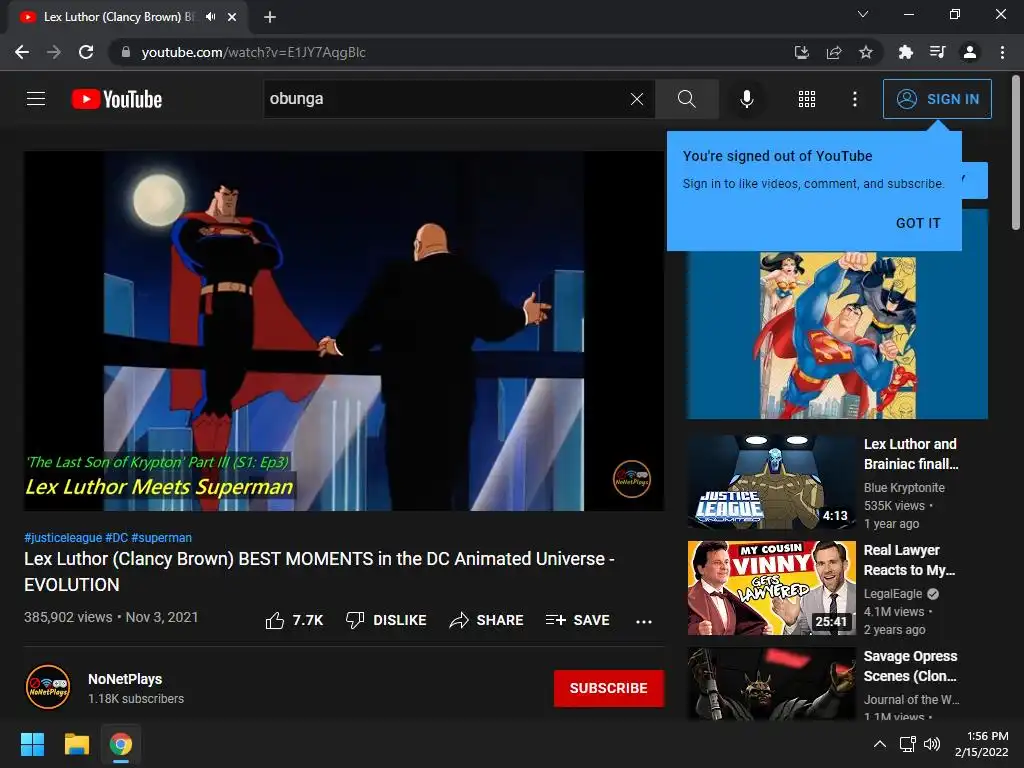Click the Chrome taskbar icon
The width and height of the screenshot is (1024, 768).
(x=121, y=744)
